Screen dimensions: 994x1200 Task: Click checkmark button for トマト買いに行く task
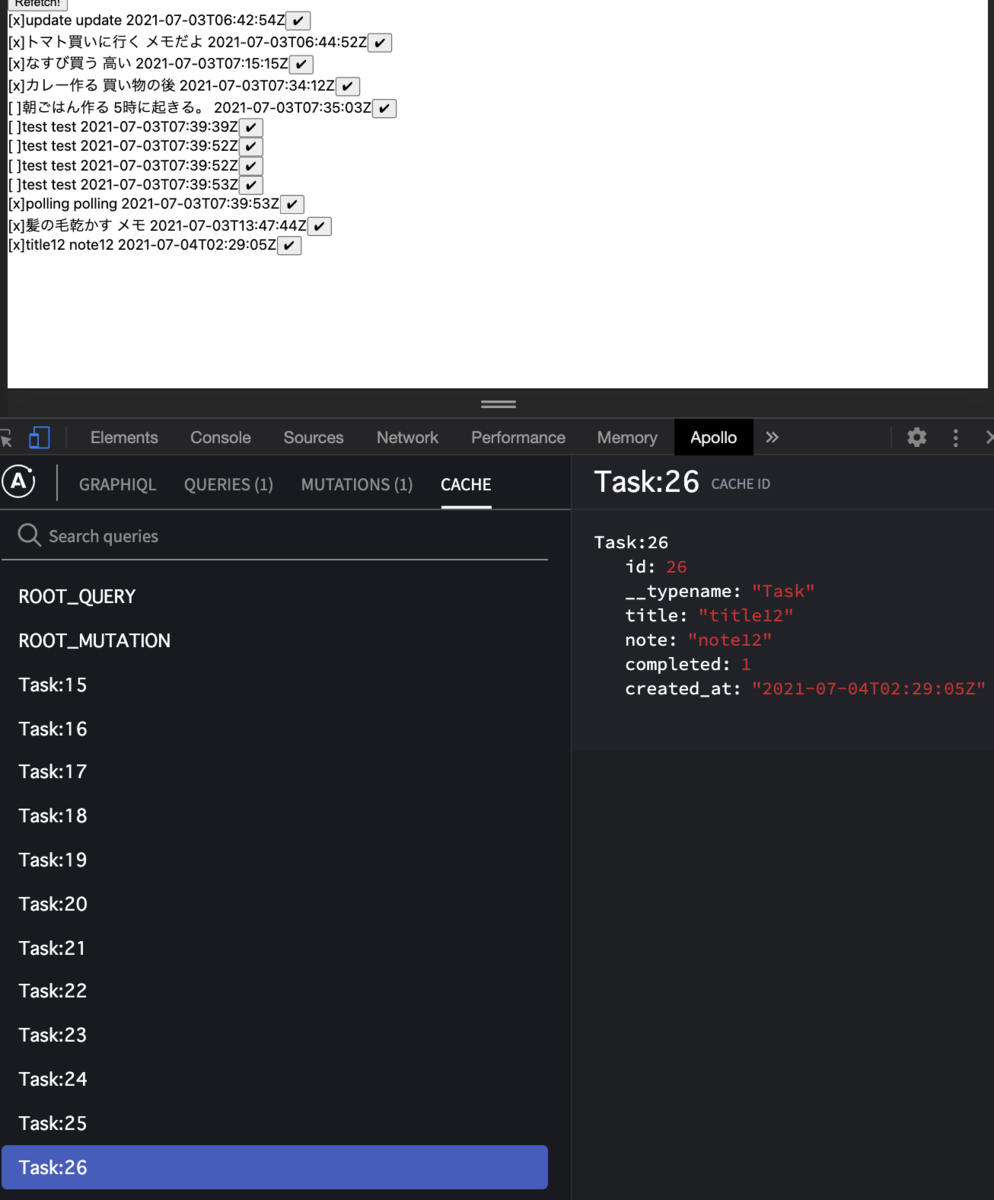point(380,42)
